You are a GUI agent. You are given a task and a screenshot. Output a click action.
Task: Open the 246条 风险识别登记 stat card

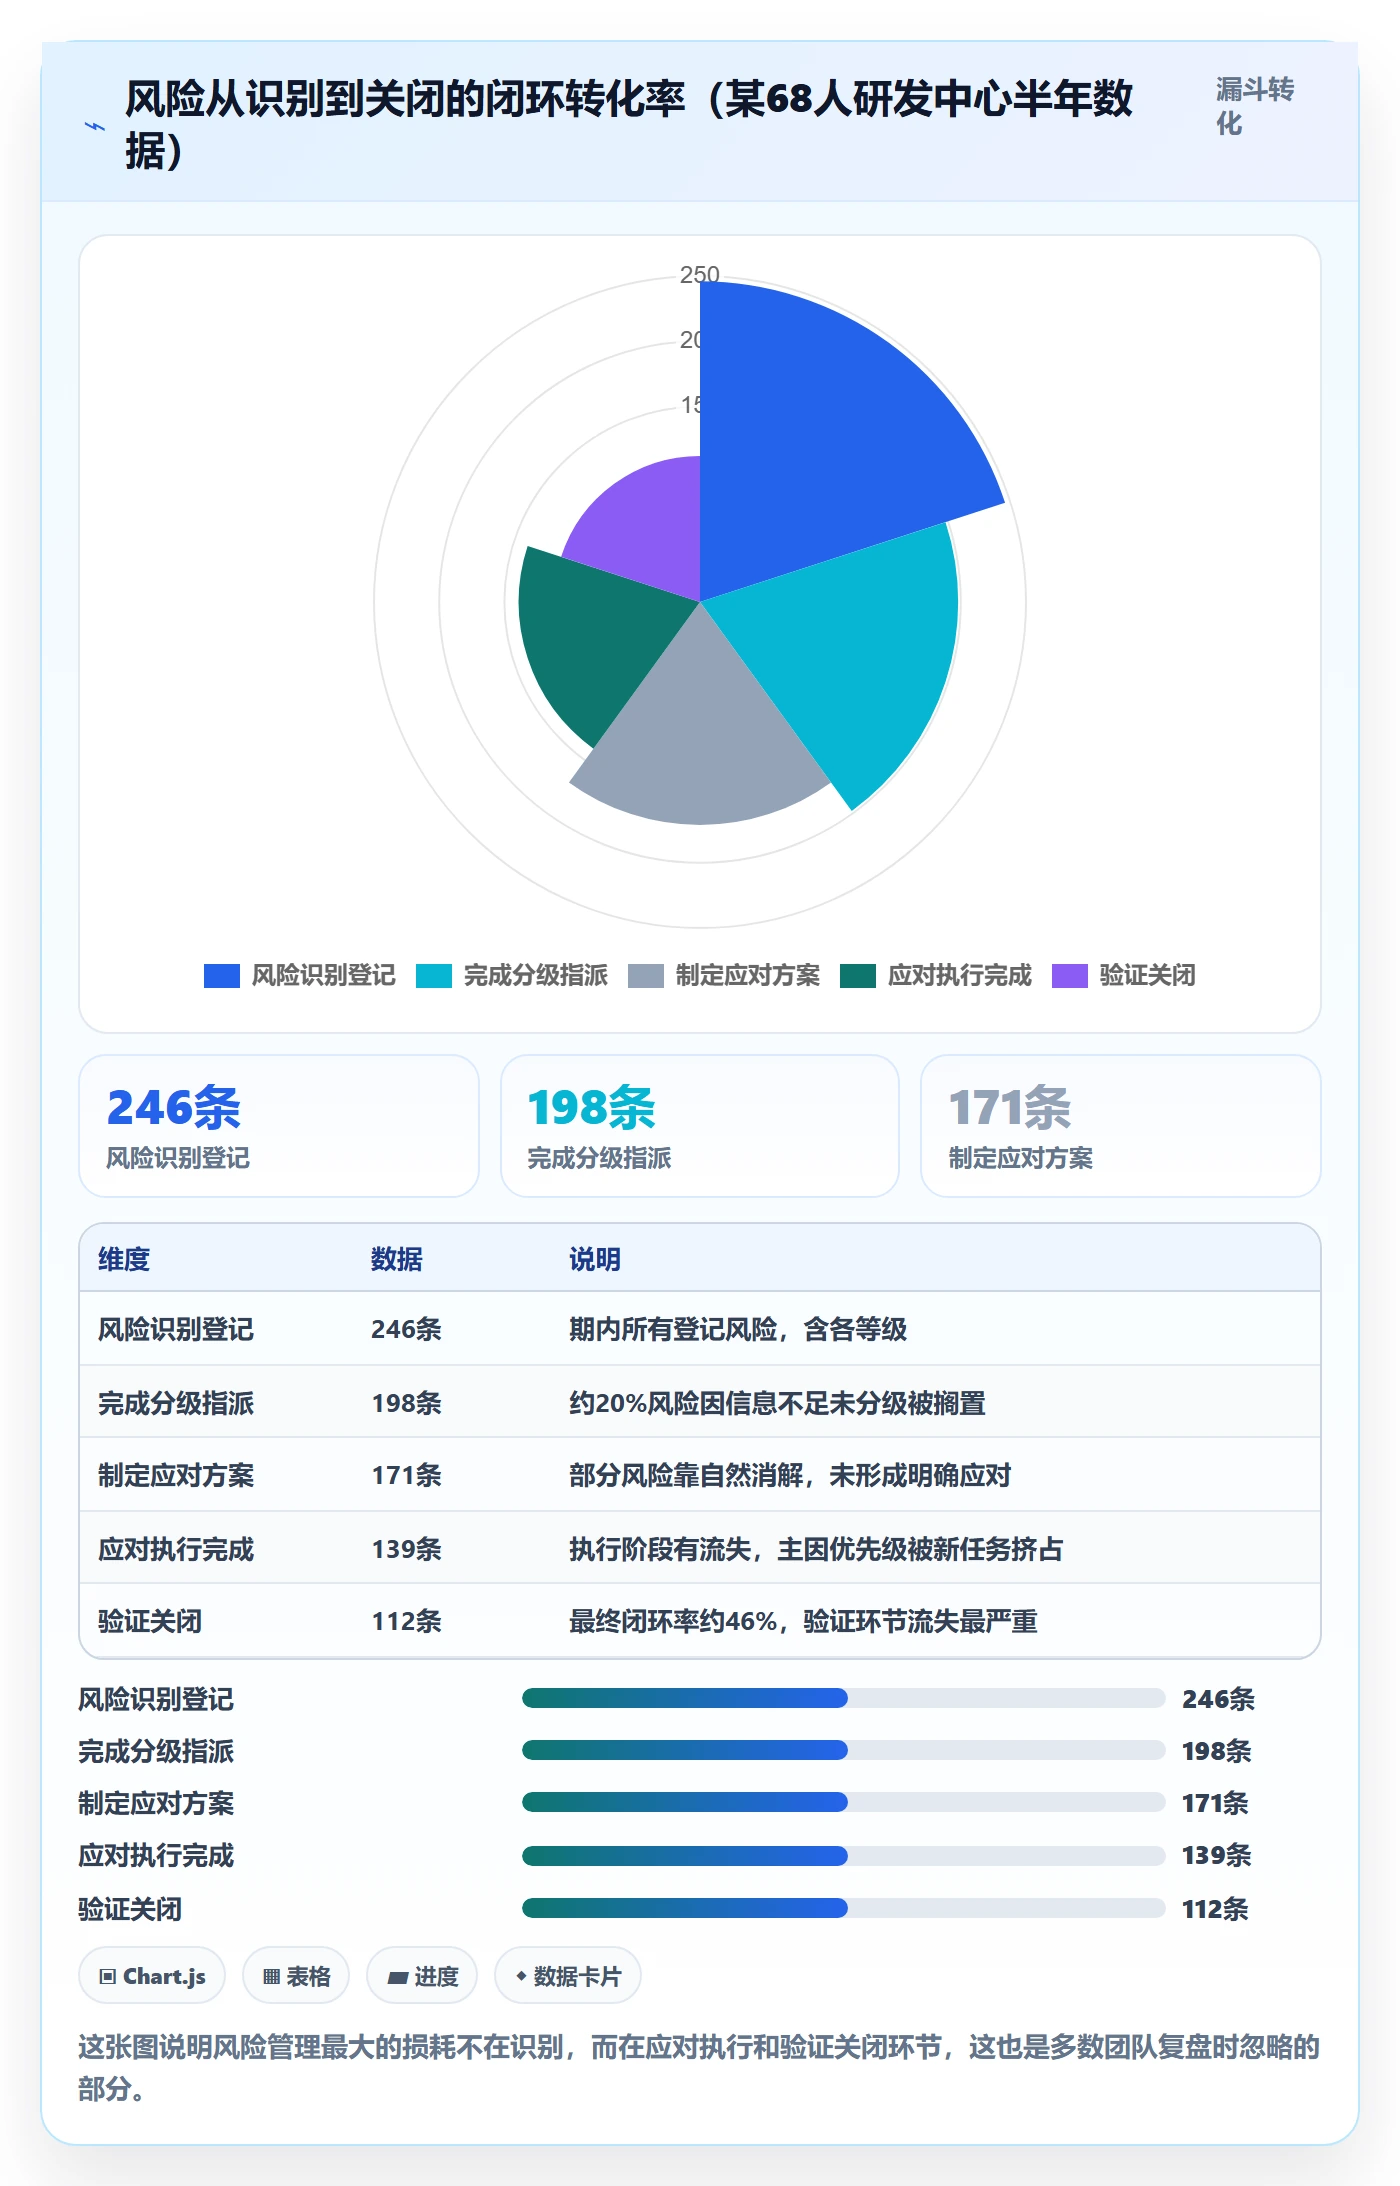pos(279,1126)
